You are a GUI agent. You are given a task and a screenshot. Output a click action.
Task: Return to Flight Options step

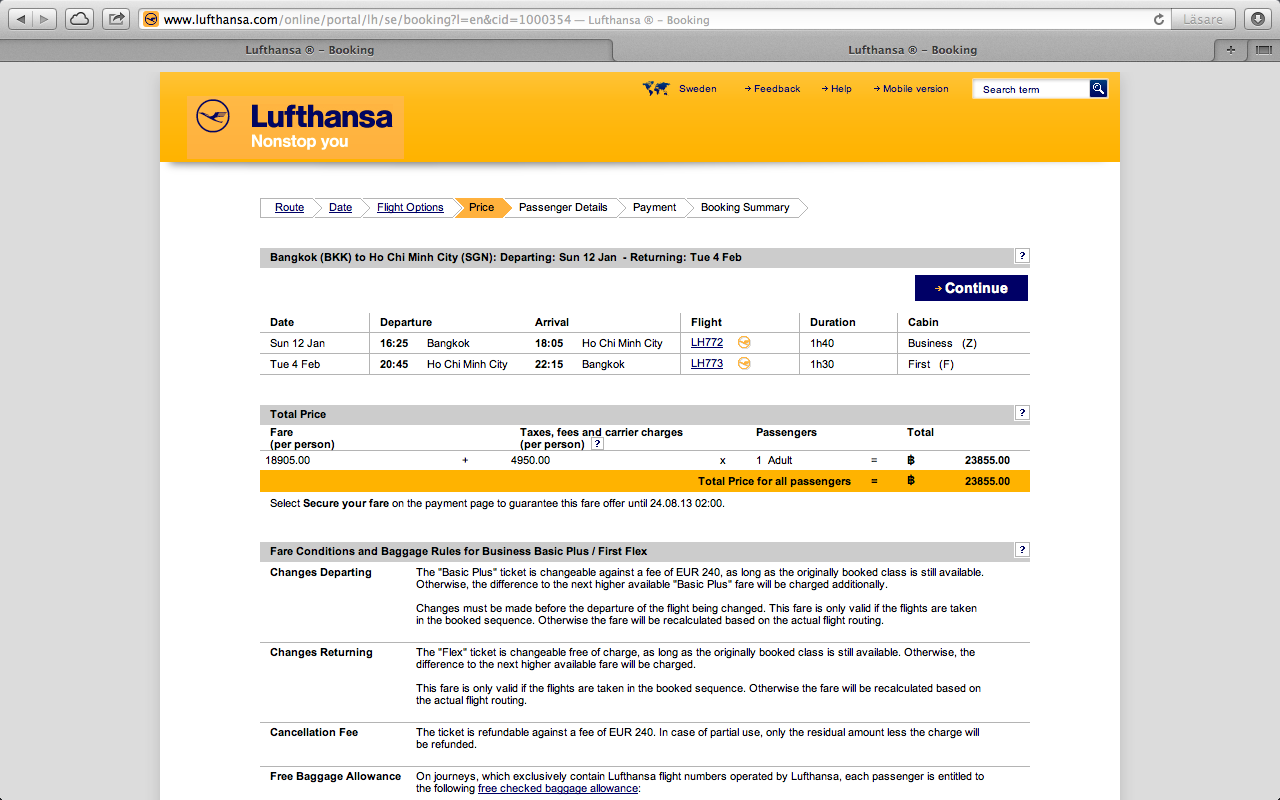(x=410, y=208)
